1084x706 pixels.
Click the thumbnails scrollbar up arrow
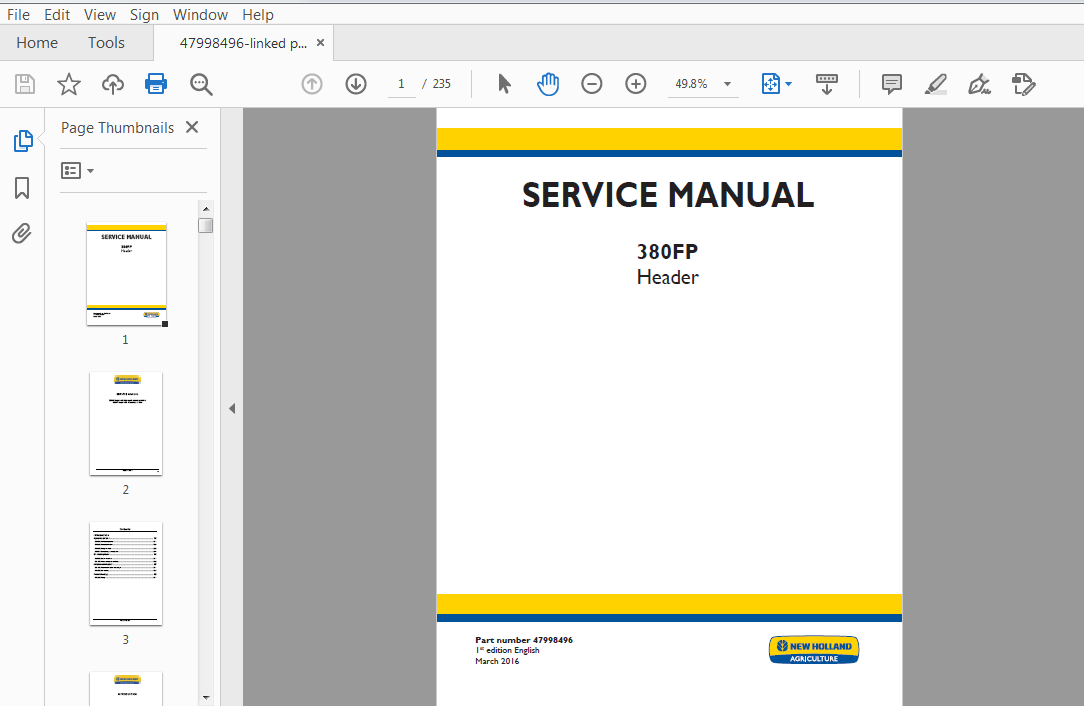[205, 209]
